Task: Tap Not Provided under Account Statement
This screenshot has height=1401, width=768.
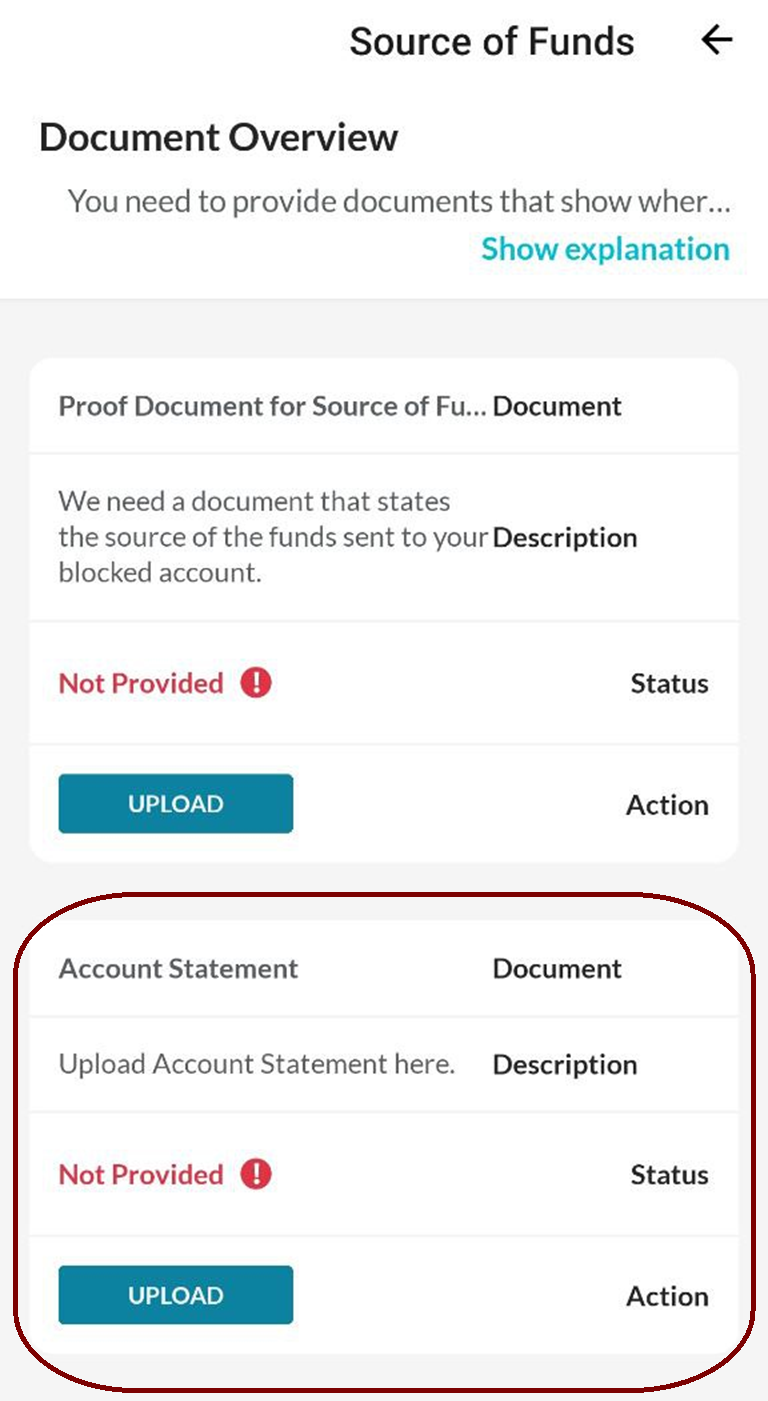Action: click(141, 1174)
